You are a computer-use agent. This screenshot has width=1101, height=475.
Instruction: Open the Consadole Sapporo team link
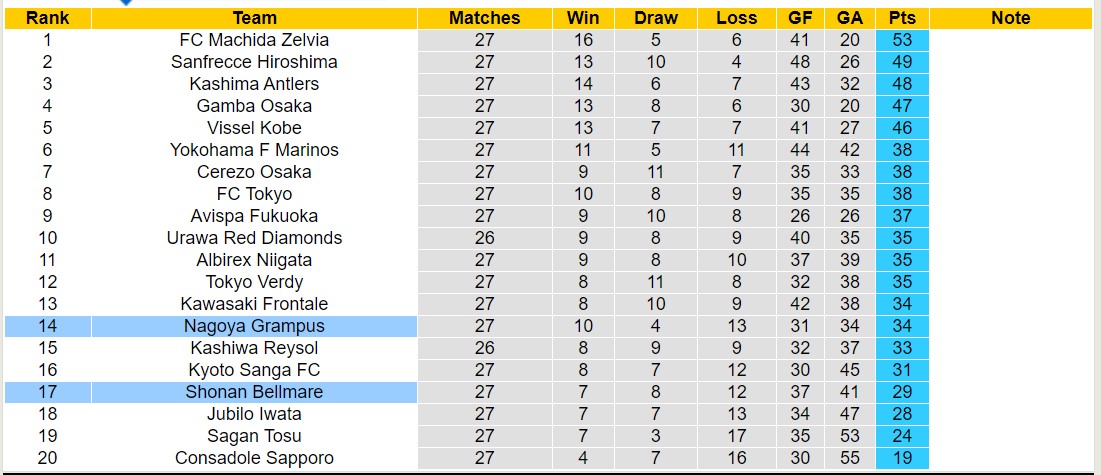(254, 458)
